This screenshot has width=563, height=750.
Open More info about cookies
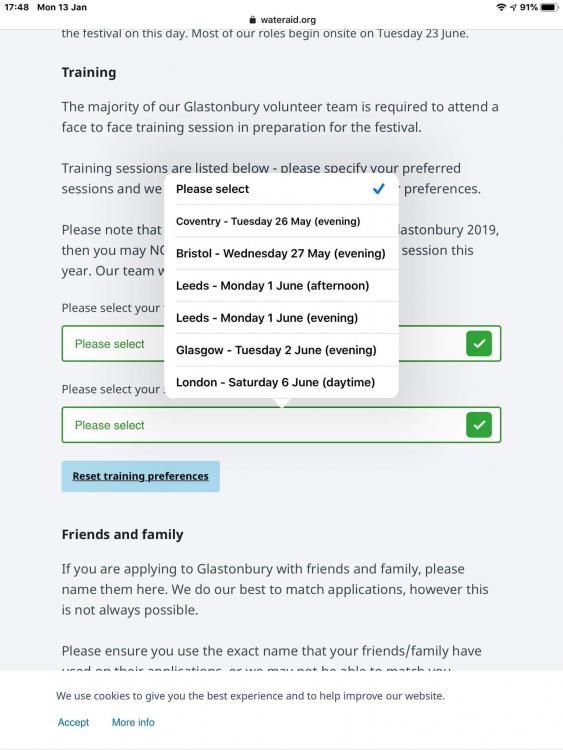tap(133, 722)
